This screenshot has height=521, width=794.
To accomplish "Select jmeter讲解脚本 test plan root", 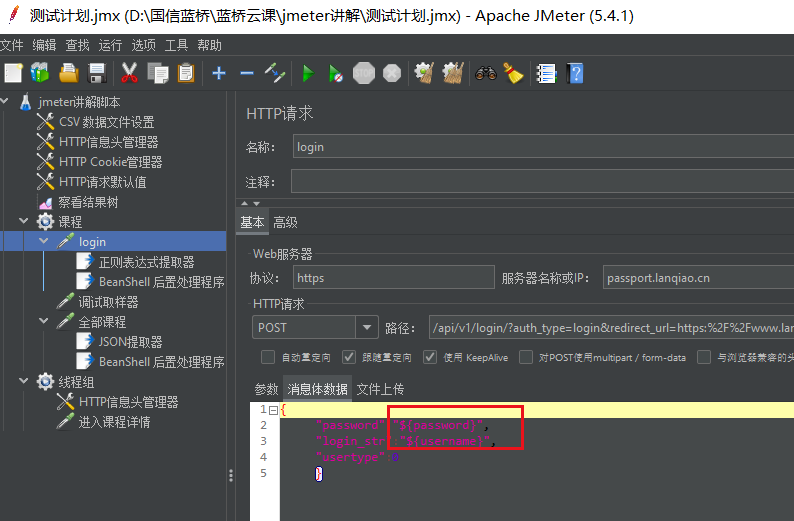I will click(80, 102).
